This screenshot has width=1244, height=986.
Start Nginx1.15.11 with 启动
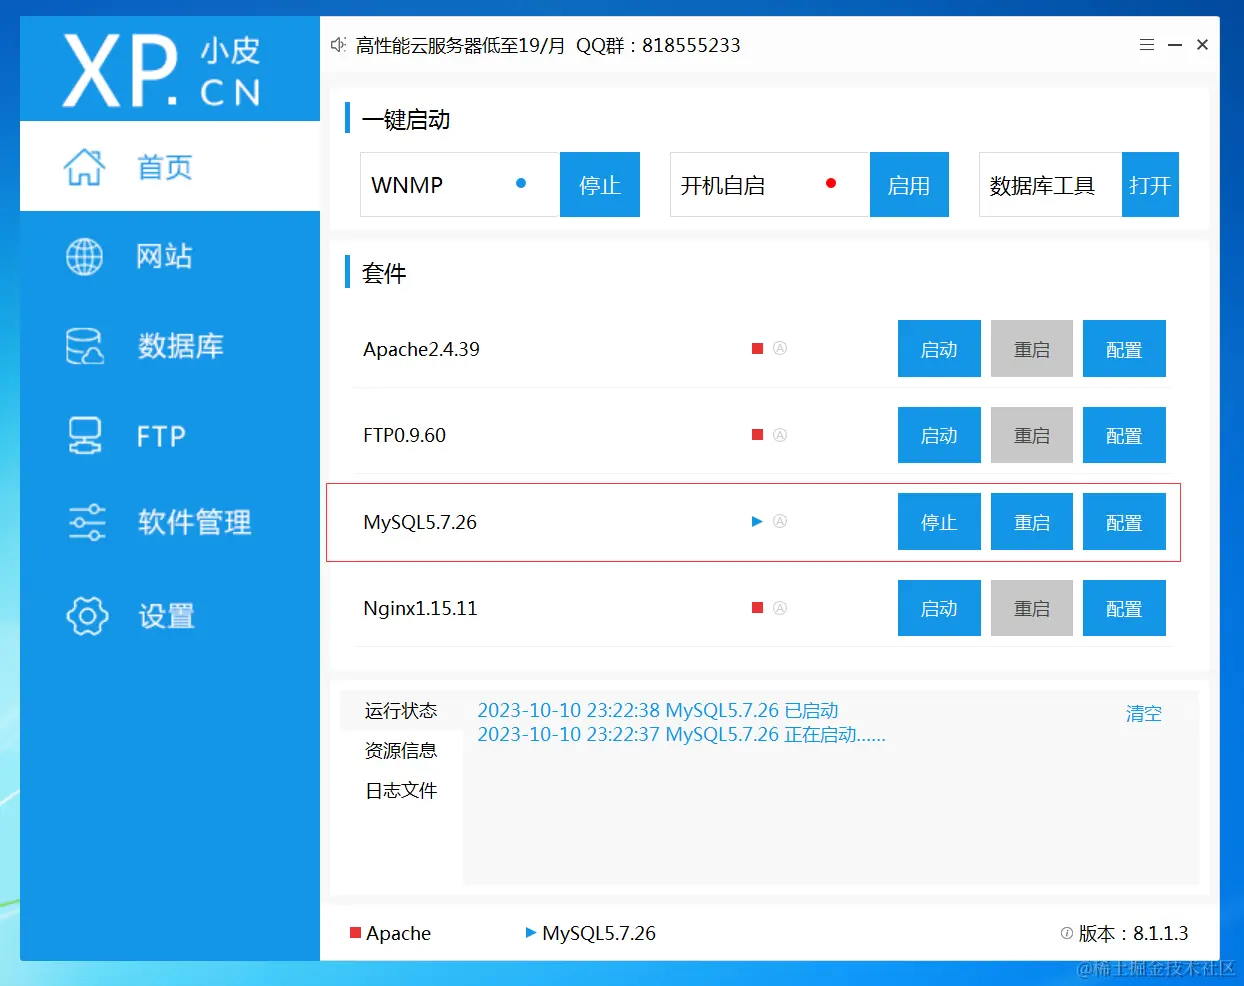939,608
